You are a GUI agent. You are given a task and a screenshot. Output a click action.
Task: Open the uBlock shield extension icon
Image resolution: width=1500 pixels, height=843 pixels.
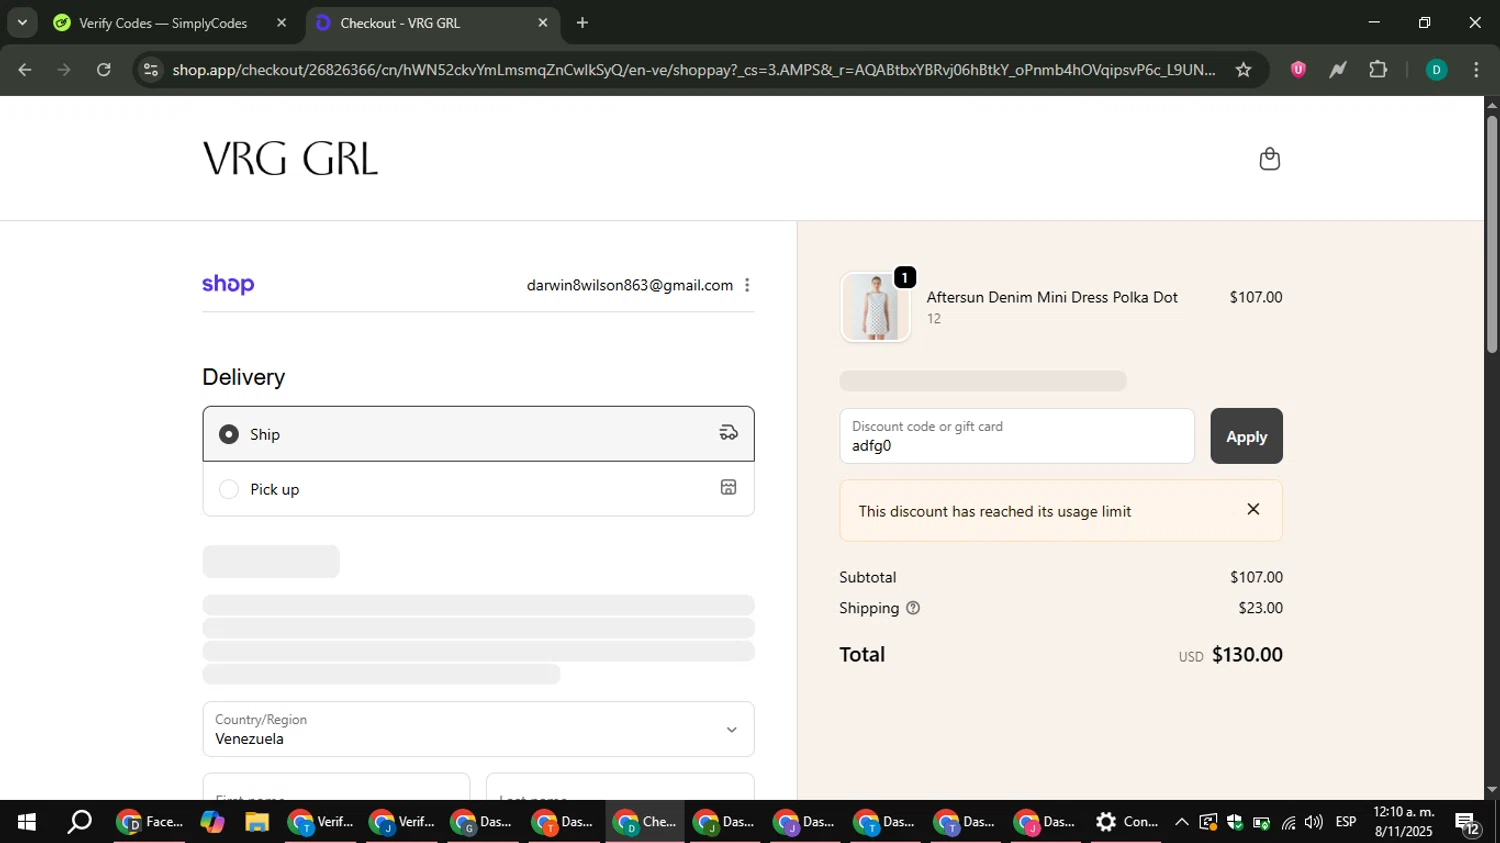pyautogui.click(x=1298, y=70)
